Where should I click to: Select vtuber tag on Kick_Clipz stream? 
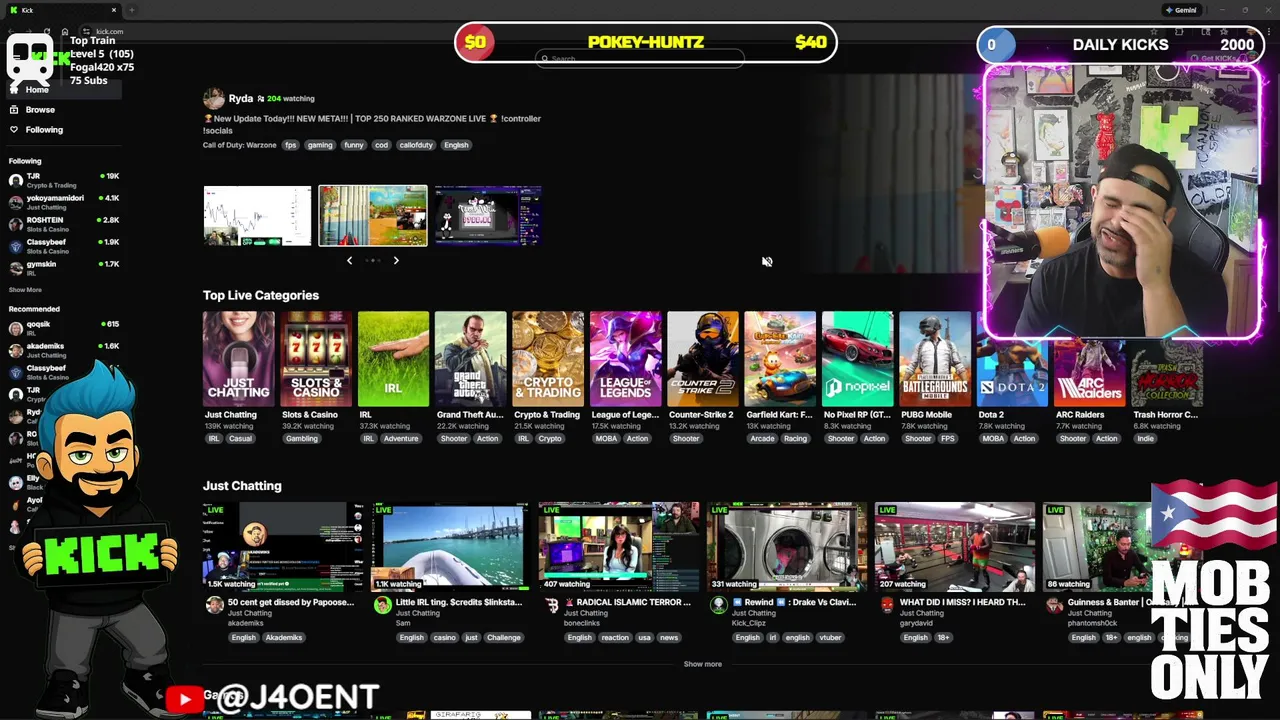829,638
